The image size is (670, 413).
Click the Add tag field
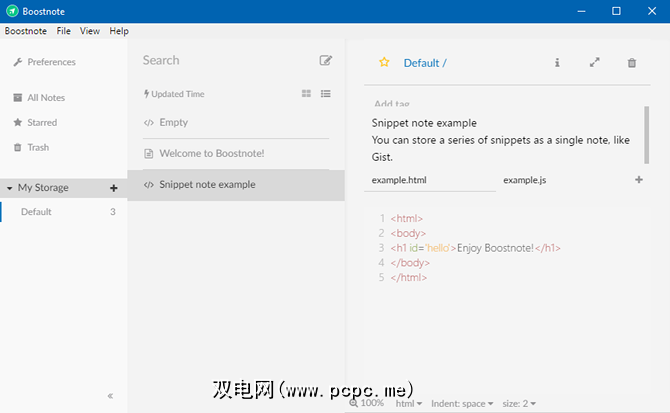point(392,104)
